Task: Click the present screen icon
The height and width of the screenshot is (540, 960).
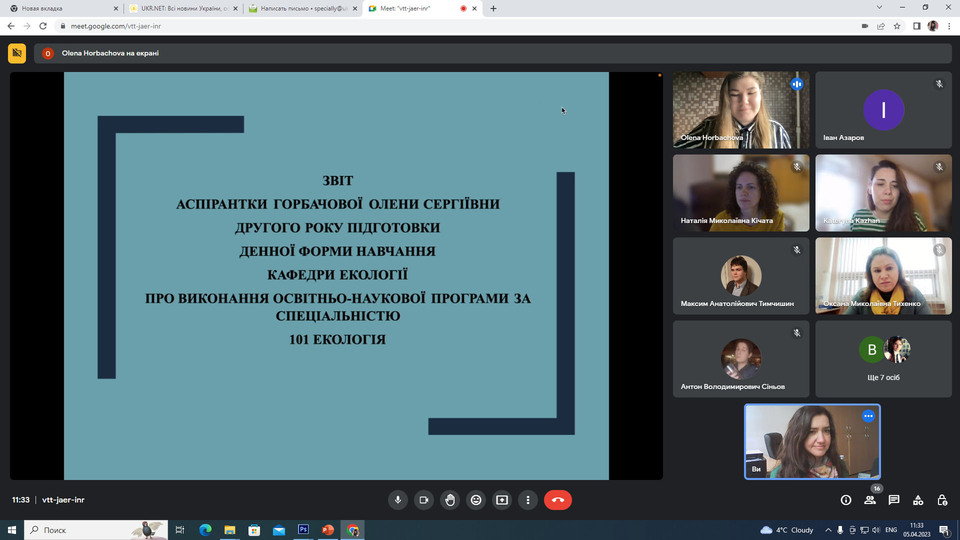Action: pyautogui.click(x=502, y=500)
